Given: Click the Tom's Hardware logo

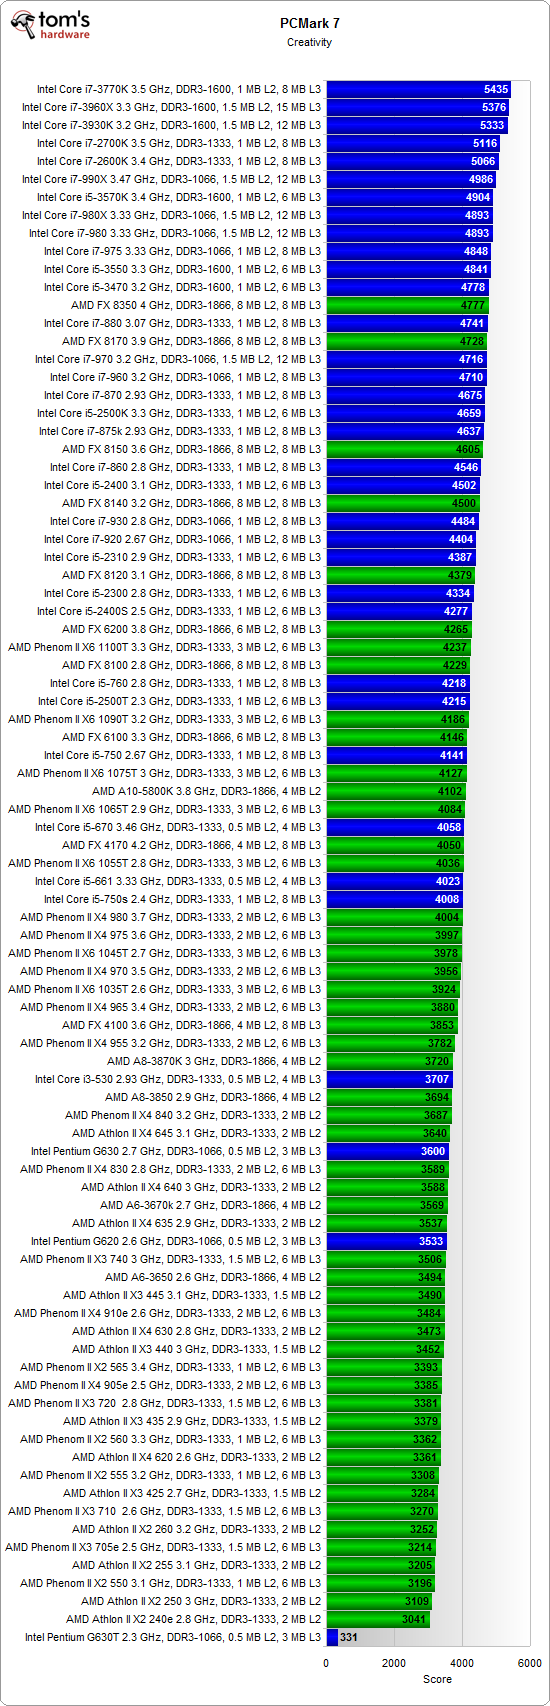Looking at the screenshot, I should point(49,25).
